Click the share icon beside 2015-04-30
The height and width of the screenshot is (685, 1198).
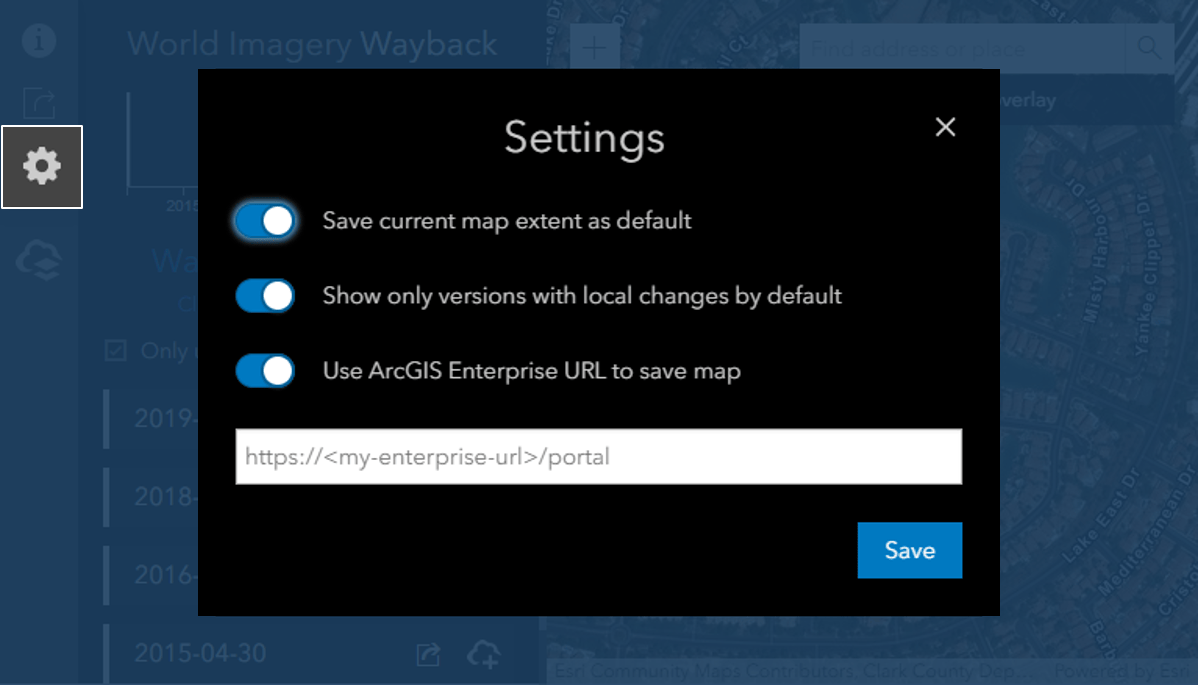pos(428,655)
